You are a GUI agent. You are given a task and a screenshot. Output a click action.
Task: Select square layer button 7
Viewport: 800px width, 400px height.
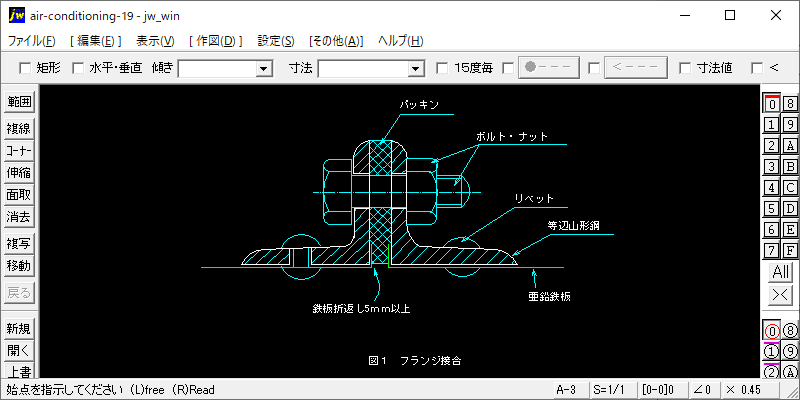771,251
